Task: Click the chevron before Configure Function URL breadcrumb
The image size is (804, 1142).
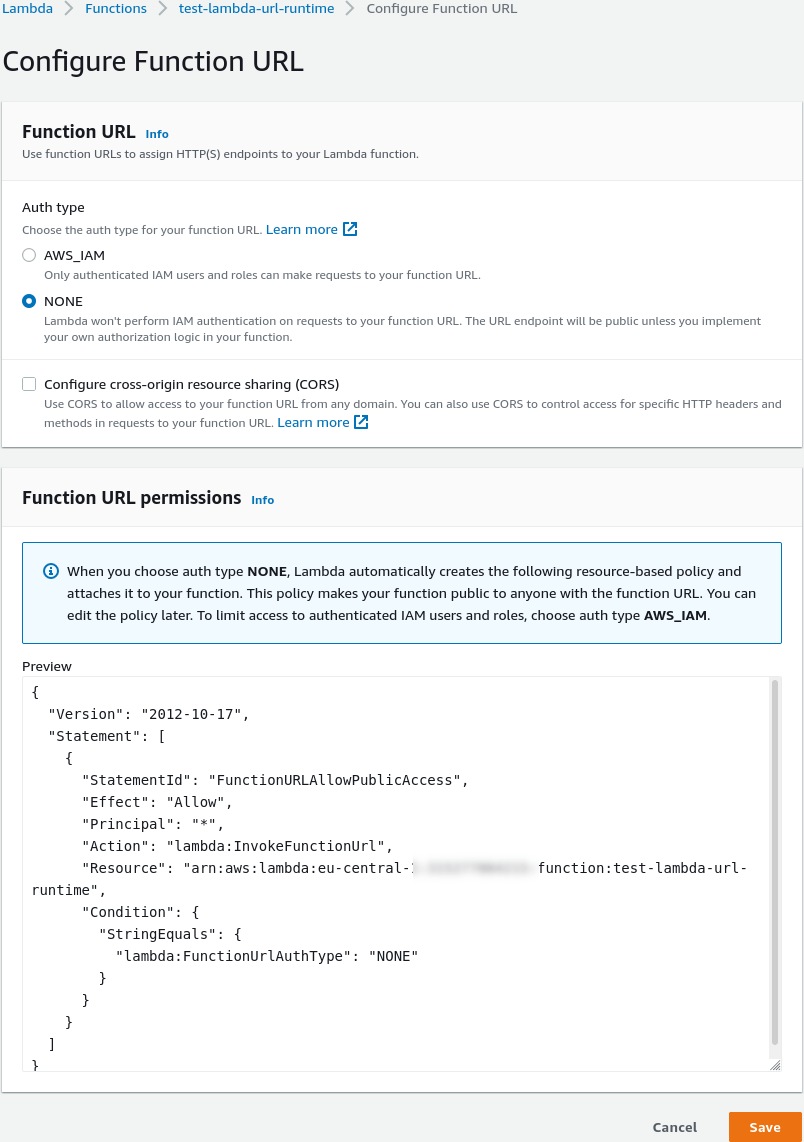Action: click(x=350, y=9)
